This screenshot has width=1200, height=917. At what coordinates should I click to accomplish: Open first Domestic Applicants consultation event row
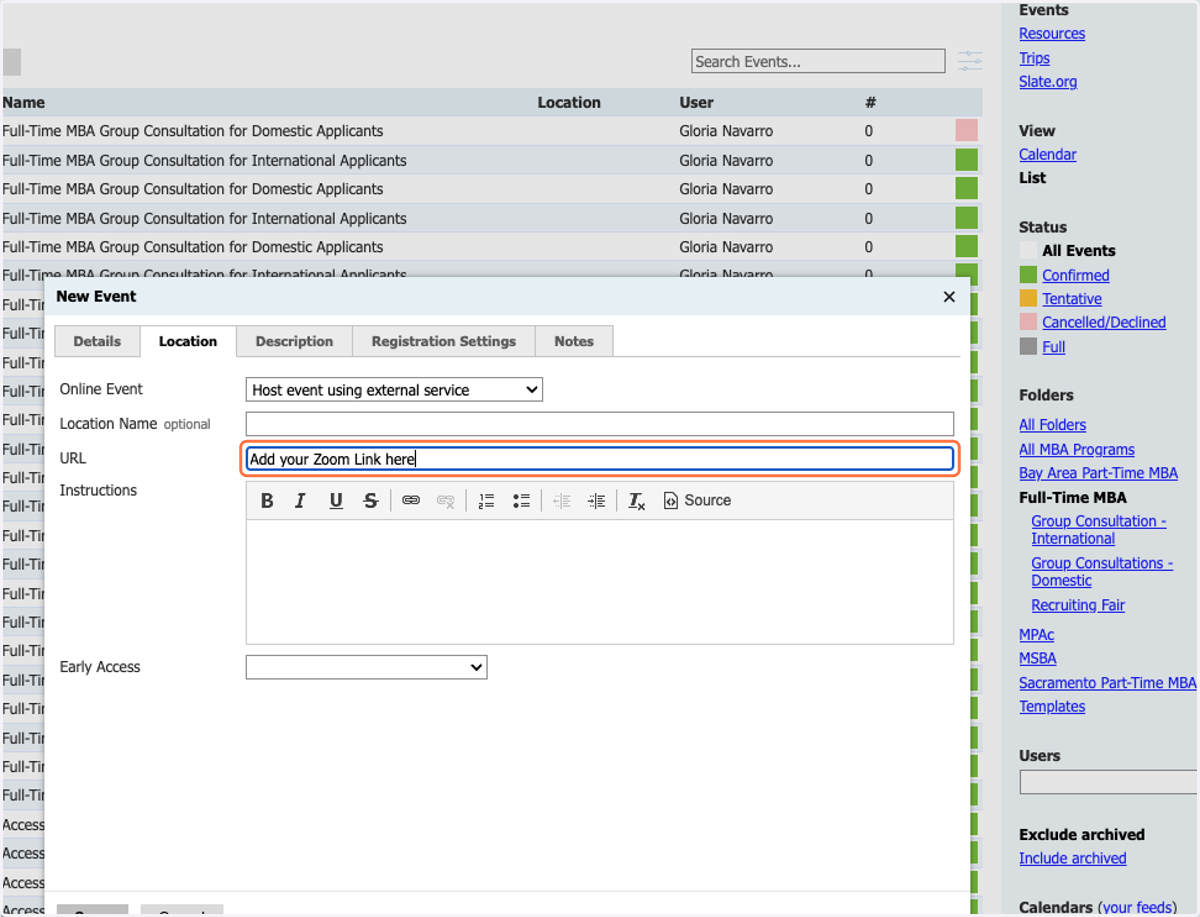pos(490,131)
